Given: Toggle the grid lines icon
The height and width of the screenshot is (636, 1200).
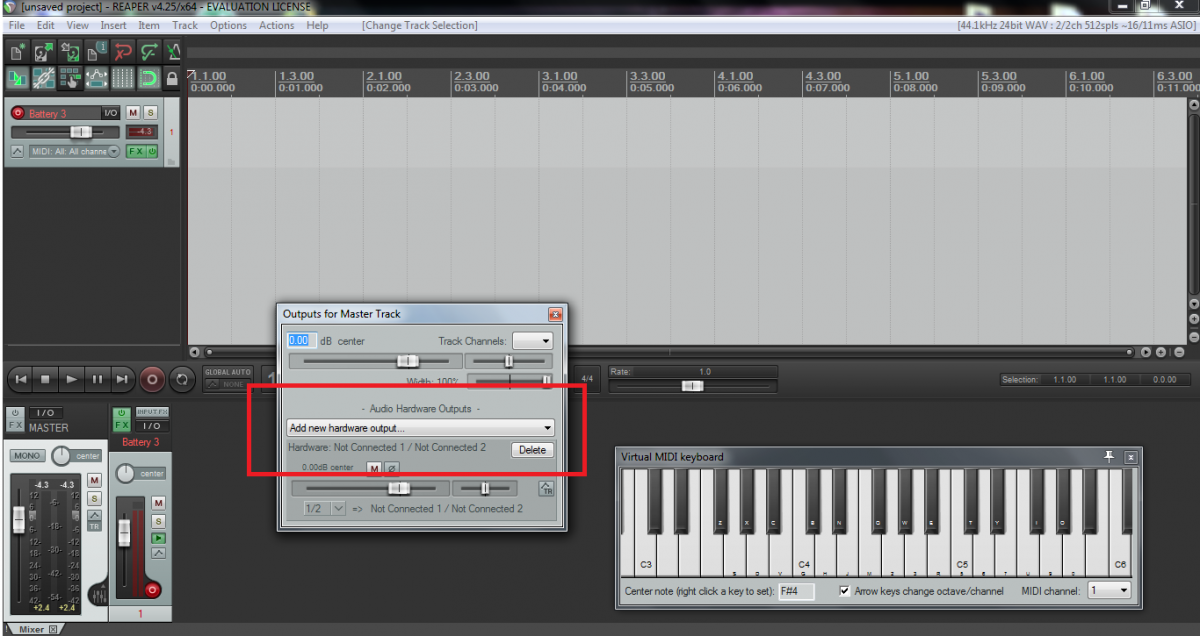Looking at the screenshot, I should click(122, 77).
